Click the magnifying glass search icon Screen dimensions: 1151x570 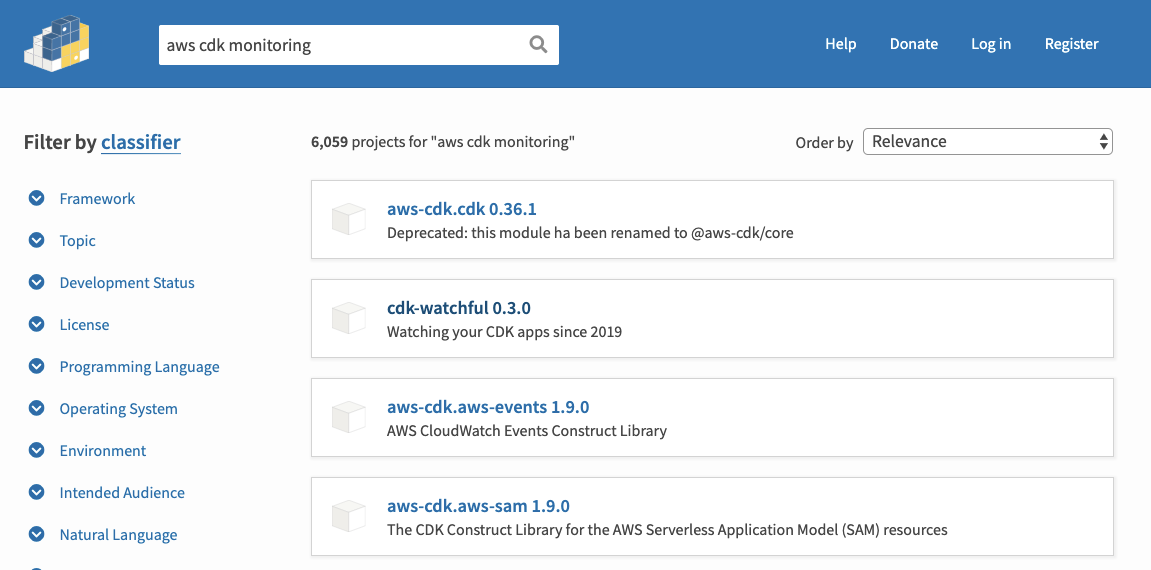point(538,45)
